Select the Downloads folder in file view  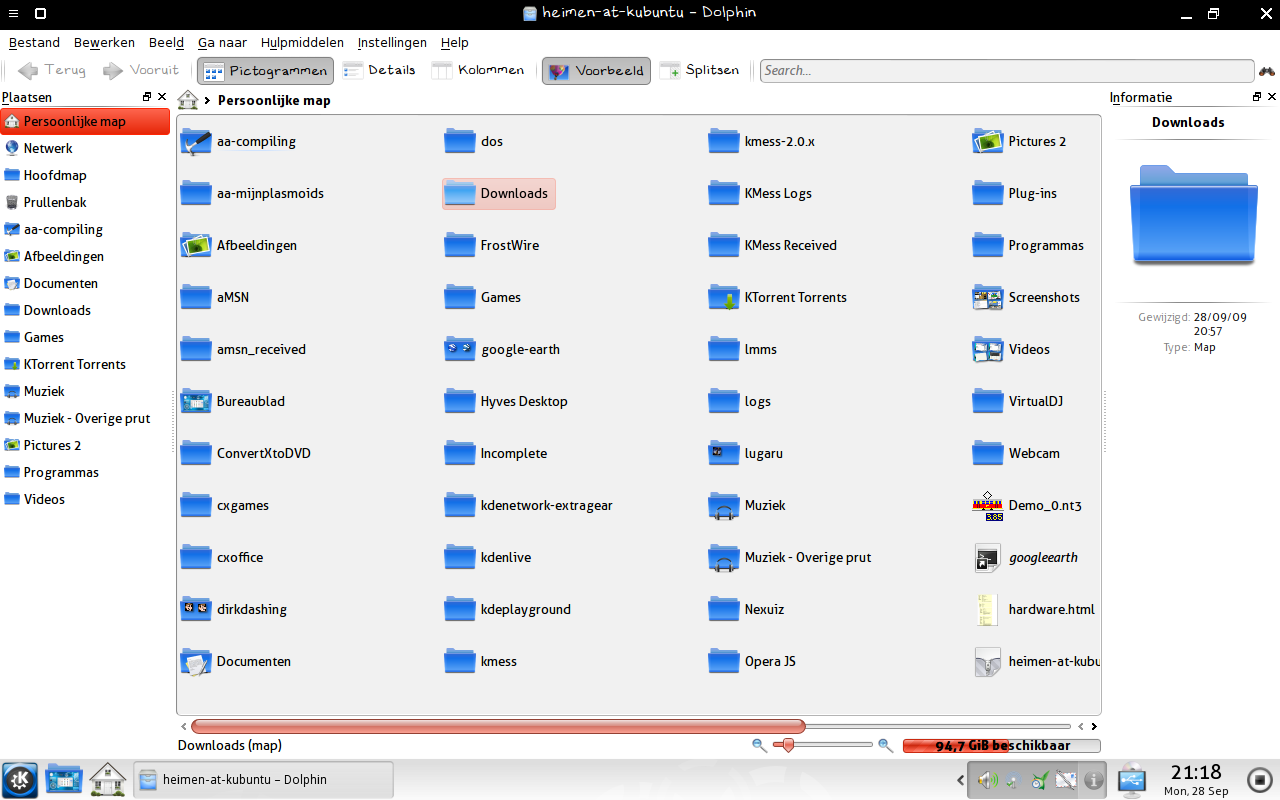(x=498, y=193)
